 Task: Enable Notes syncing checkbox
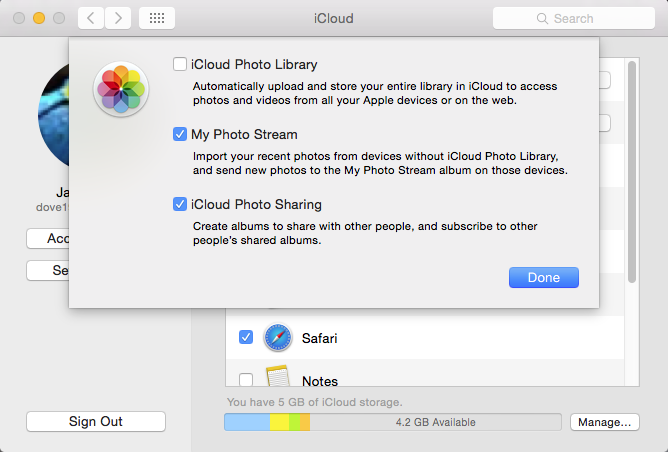pyautogui.click(x=246, y=380)
